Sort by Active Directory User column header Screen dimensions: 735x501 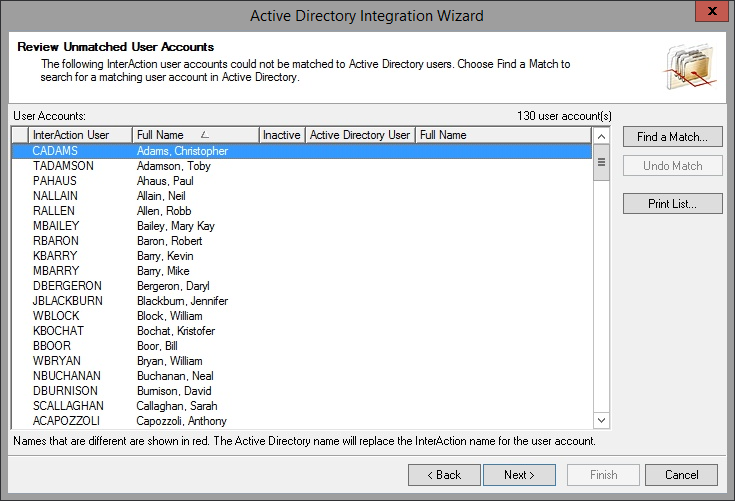point(360,135)
